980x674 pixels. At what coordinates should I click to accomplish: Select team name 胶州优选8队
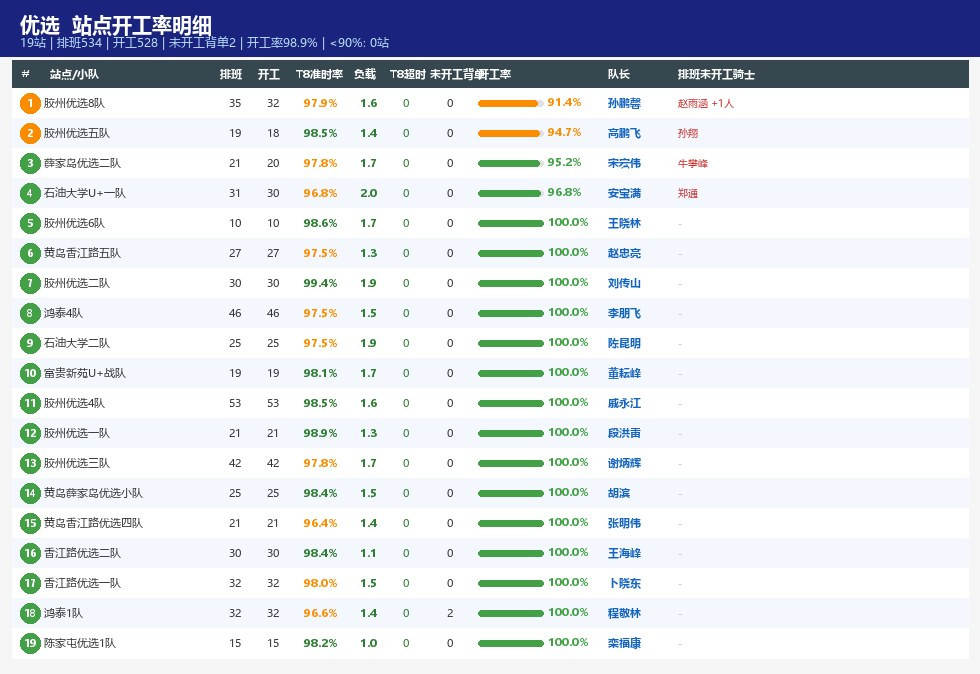pyautogui.click(x=74, y=103)
